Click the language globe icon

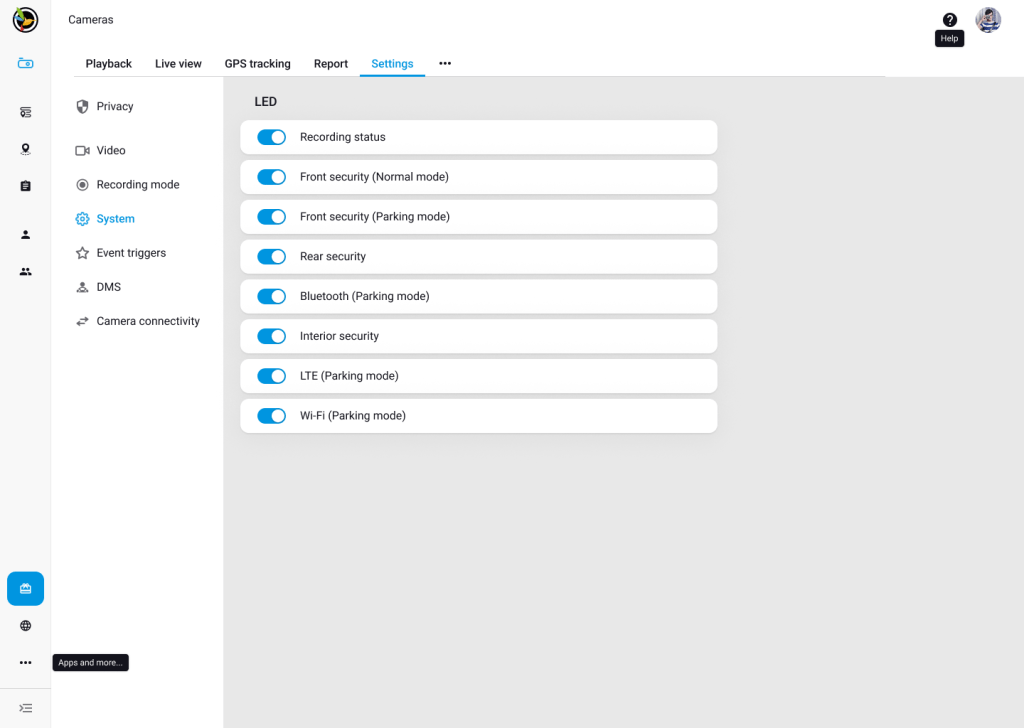pos(25,625)
